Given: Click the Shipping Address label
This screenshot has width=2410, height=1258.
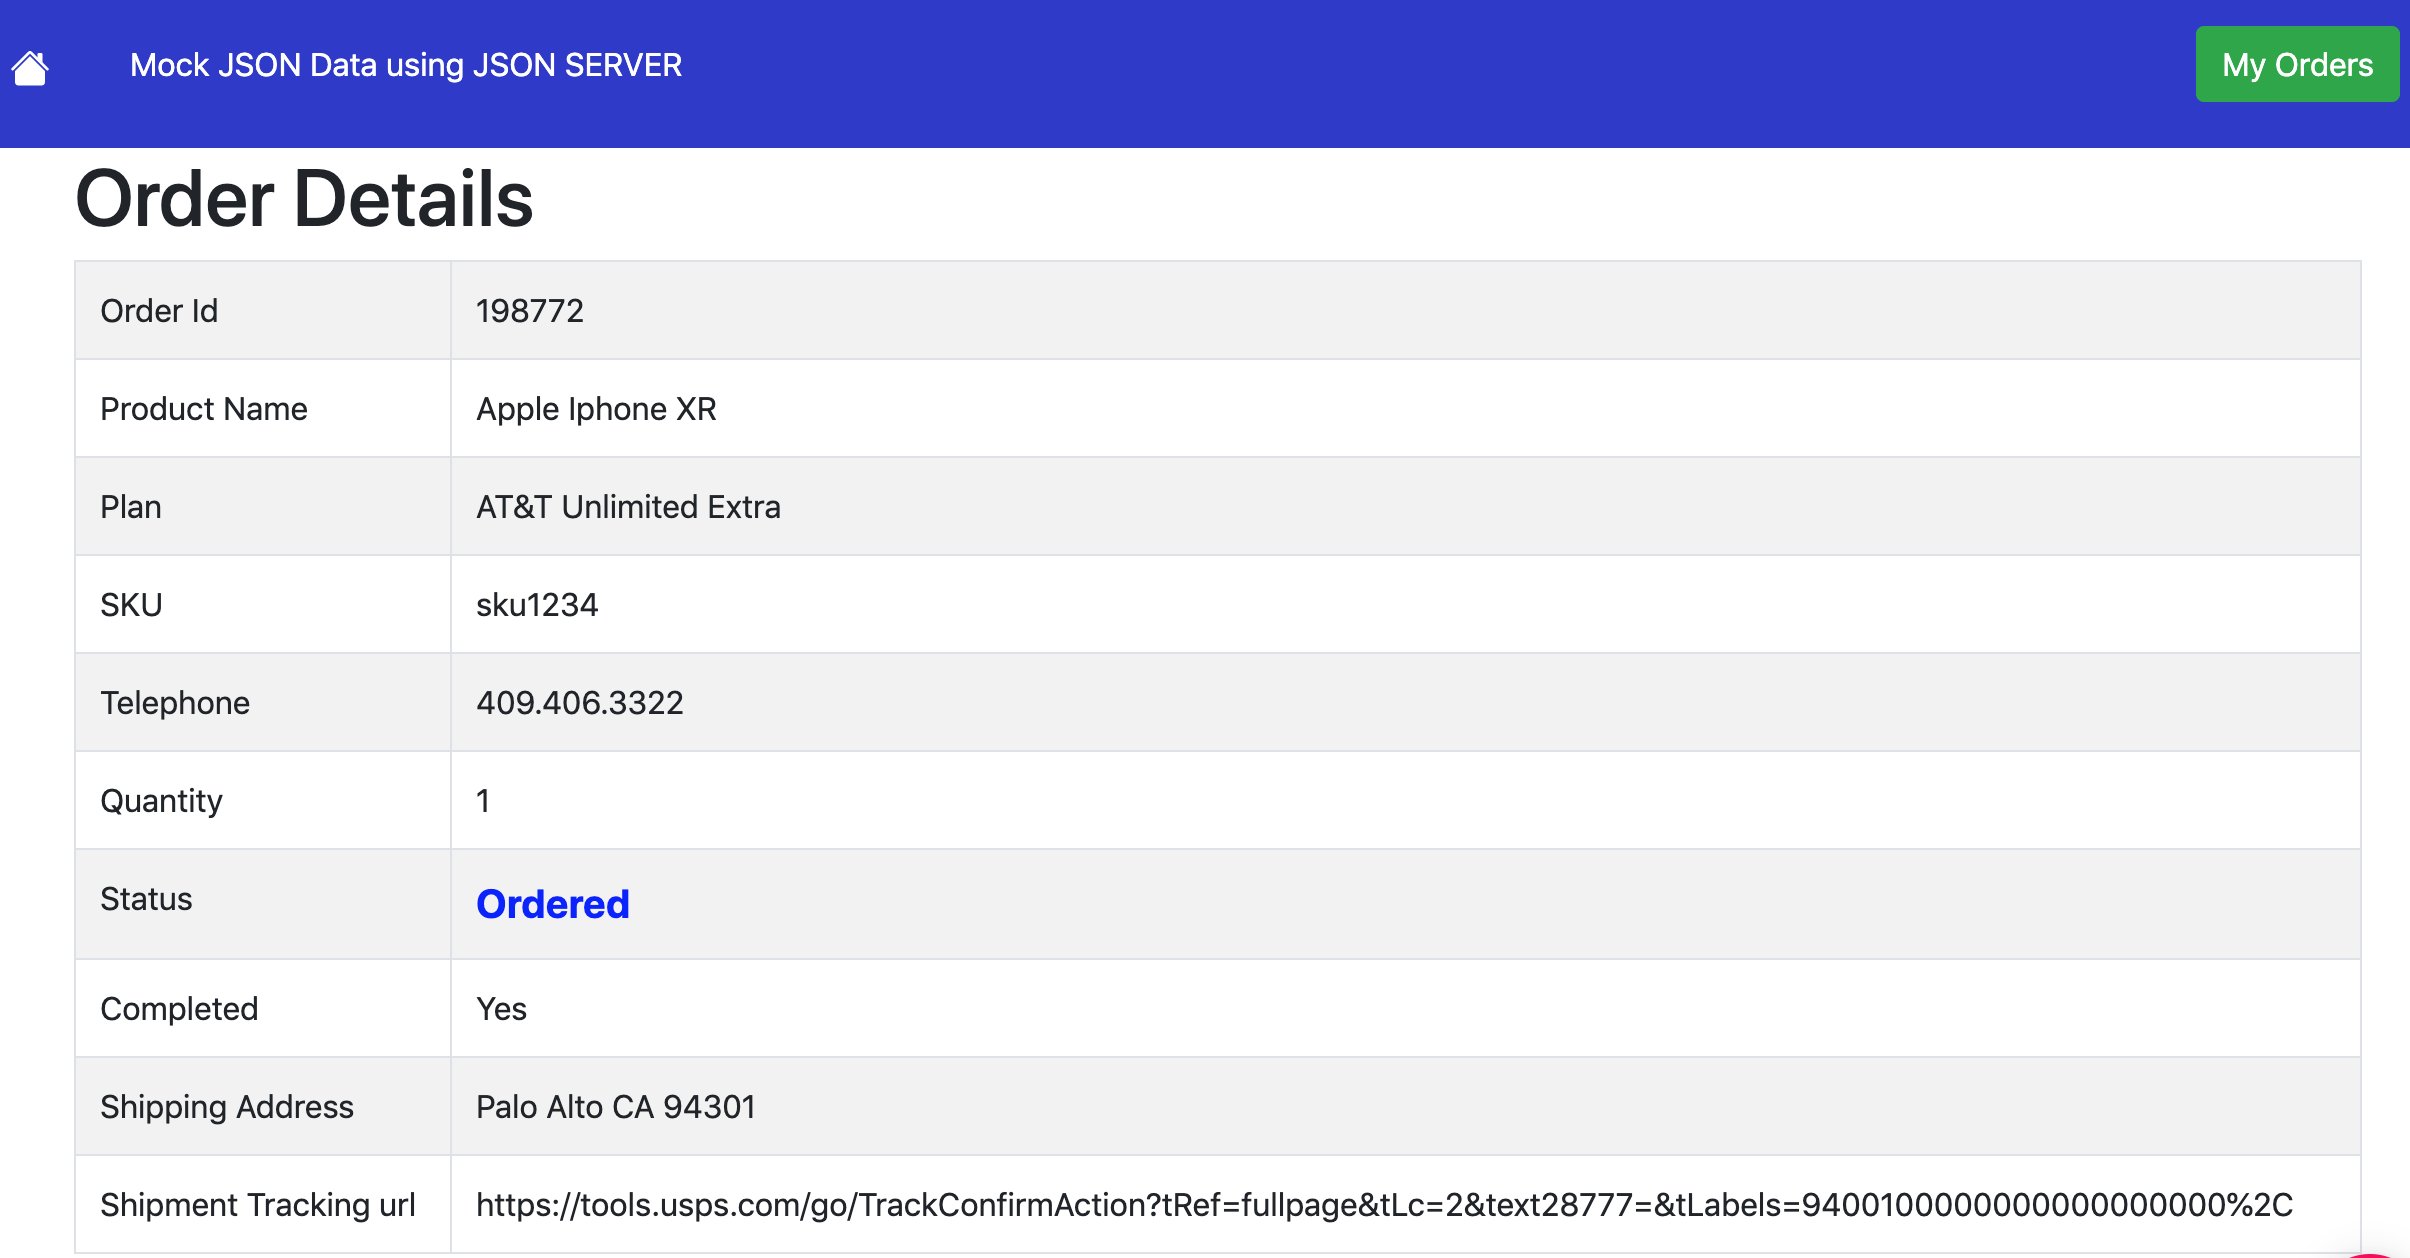Looking at the screenshot, I should pyautogui.click(x=226, y=1107).
